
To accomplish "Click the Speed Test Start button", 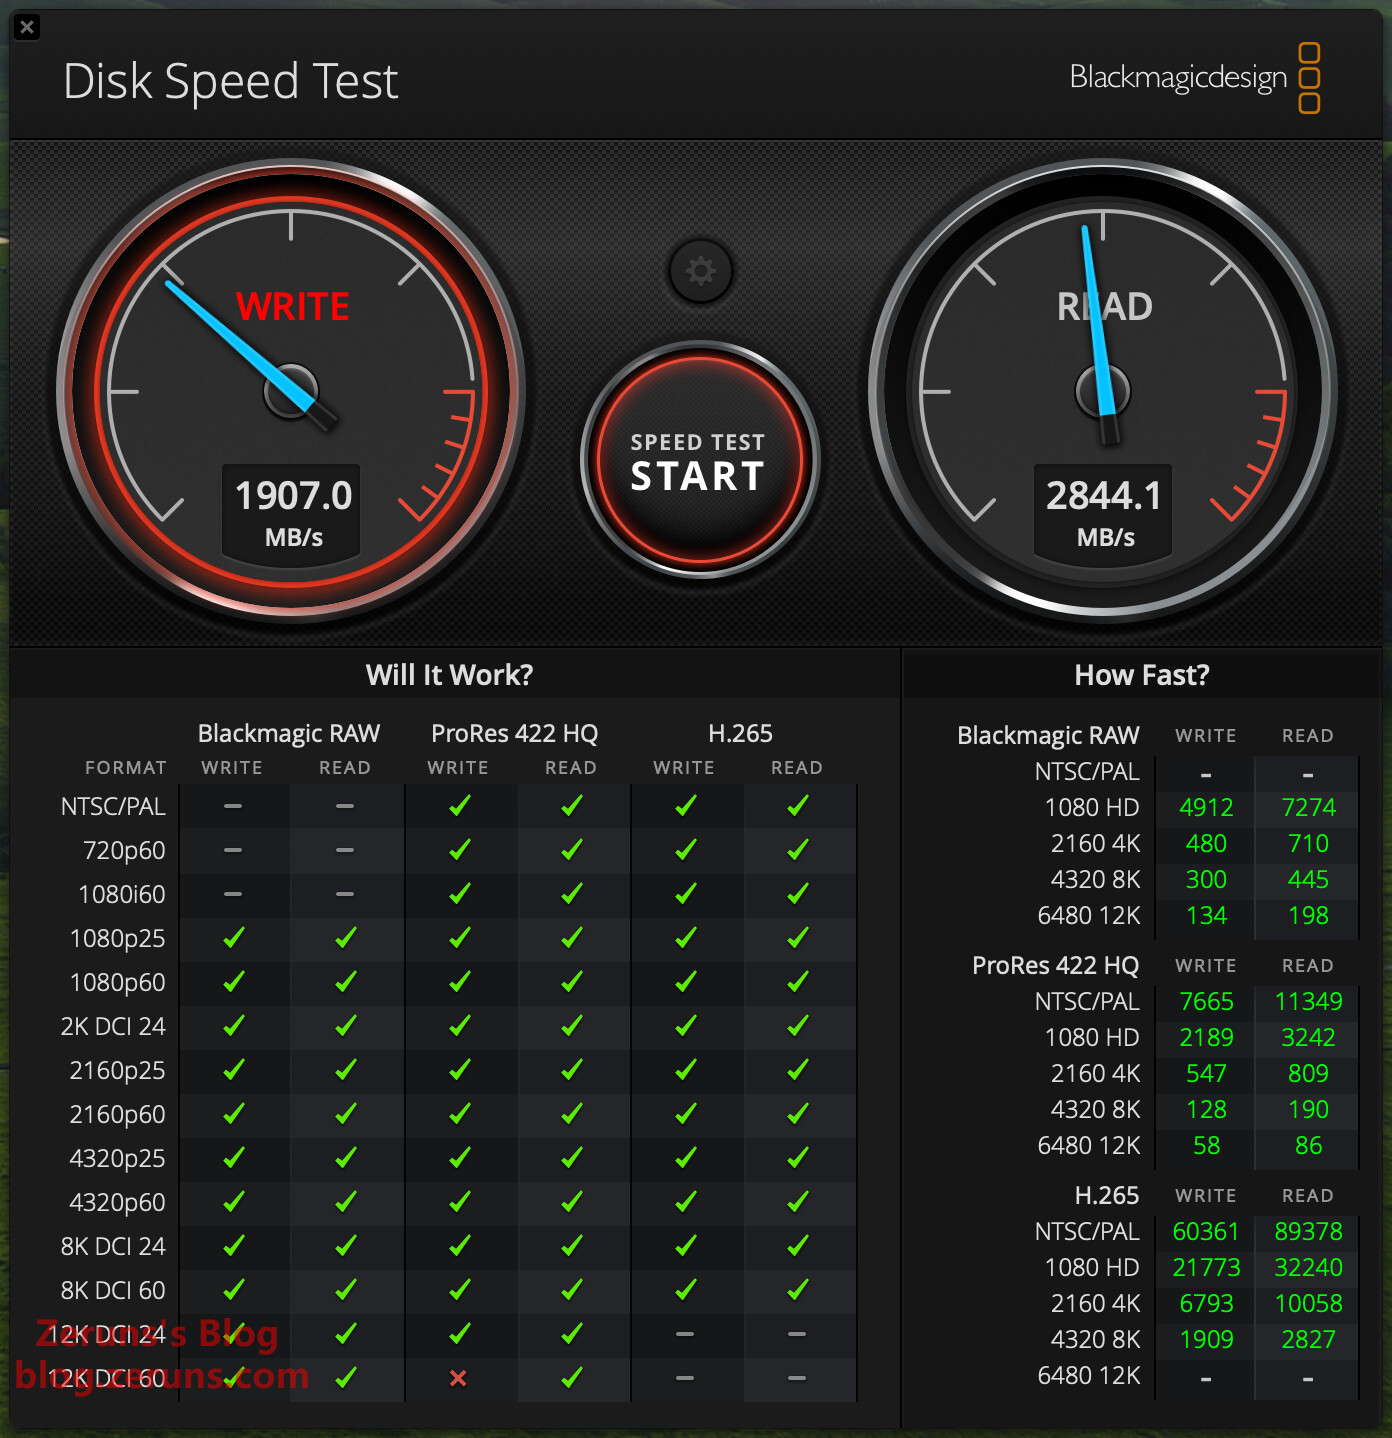I will point(699,462).
